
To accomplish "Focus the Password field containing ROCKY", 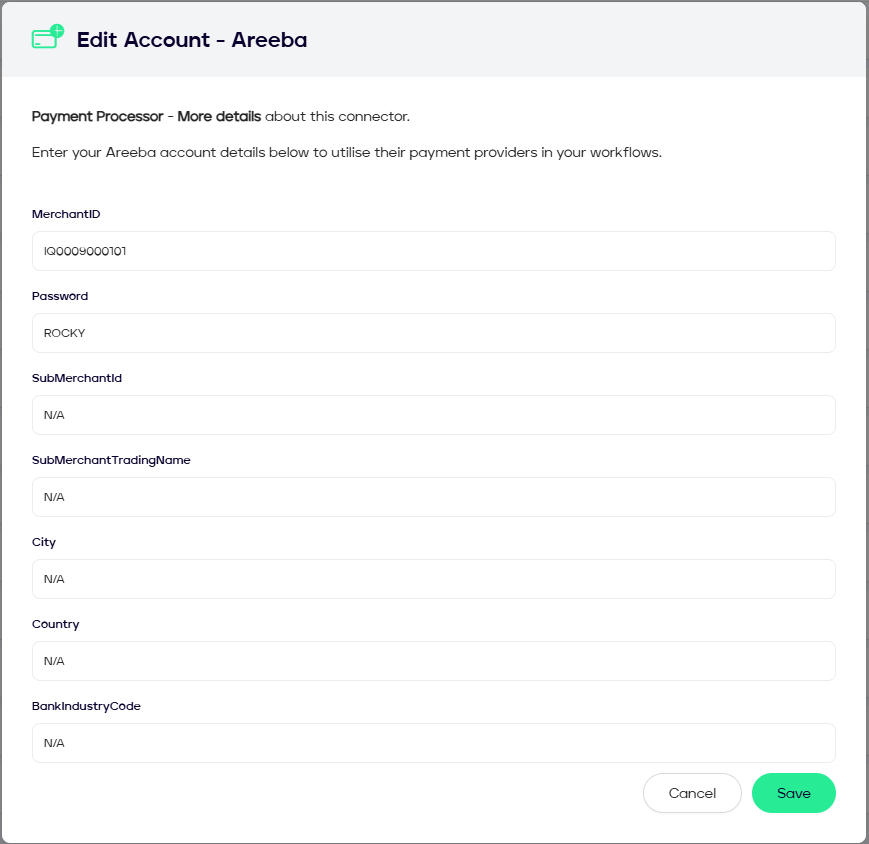I will pos(433,333).
